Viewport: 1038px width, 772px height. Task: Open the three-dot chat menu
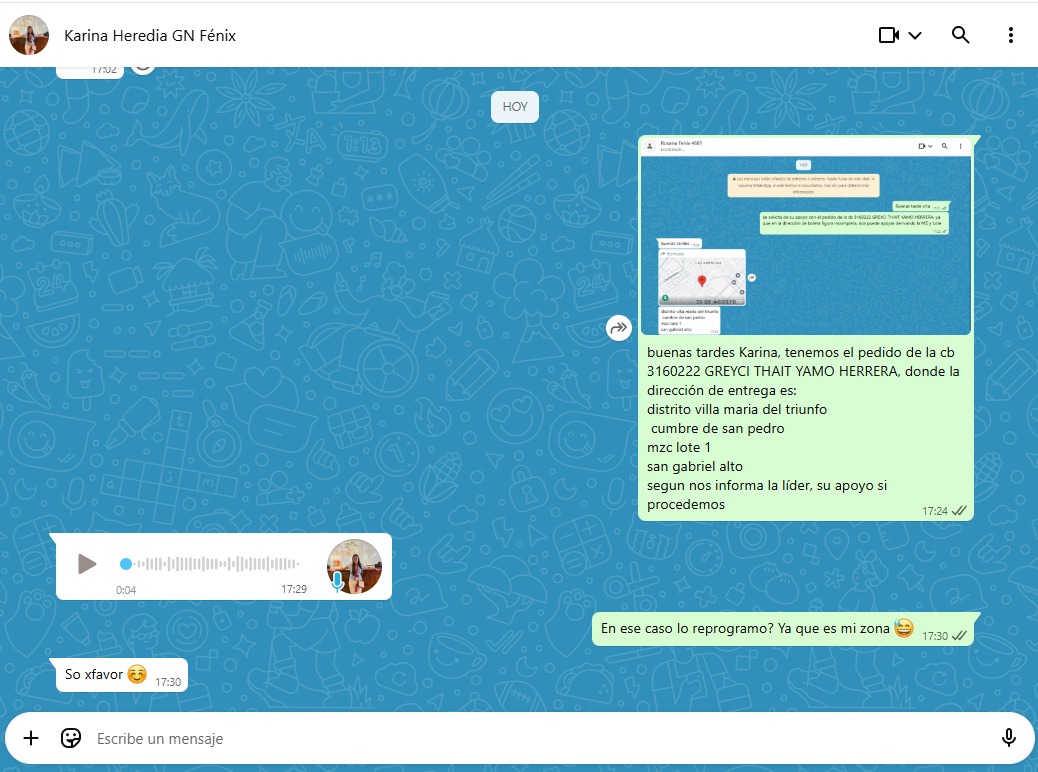(x=1010, y=35)
